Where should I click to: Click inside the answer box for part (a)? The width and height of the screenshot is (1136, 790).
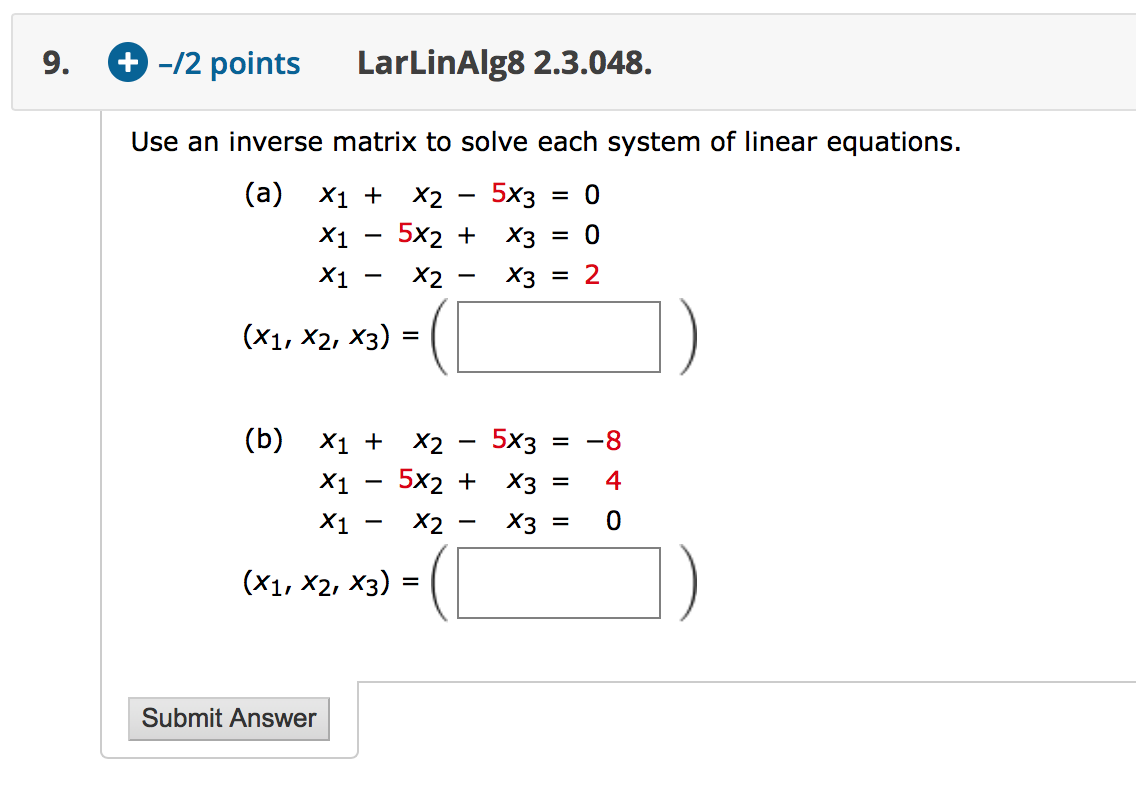click(x=558, y=336)
